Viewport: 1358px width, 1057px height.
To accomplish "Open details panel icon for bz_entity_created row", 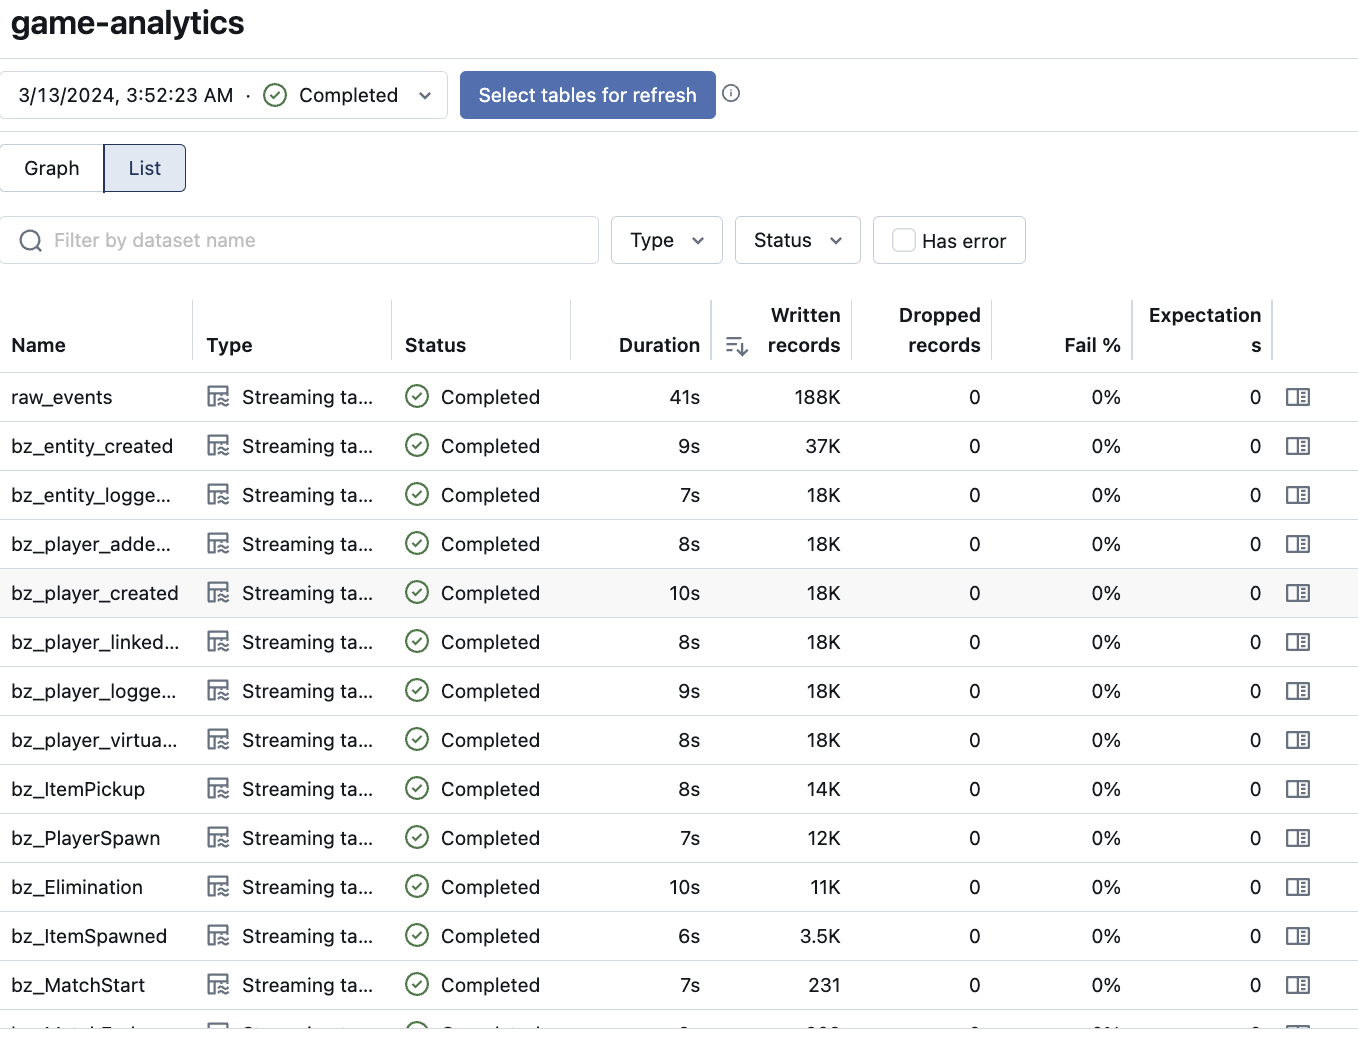I will click(1297, 446).
